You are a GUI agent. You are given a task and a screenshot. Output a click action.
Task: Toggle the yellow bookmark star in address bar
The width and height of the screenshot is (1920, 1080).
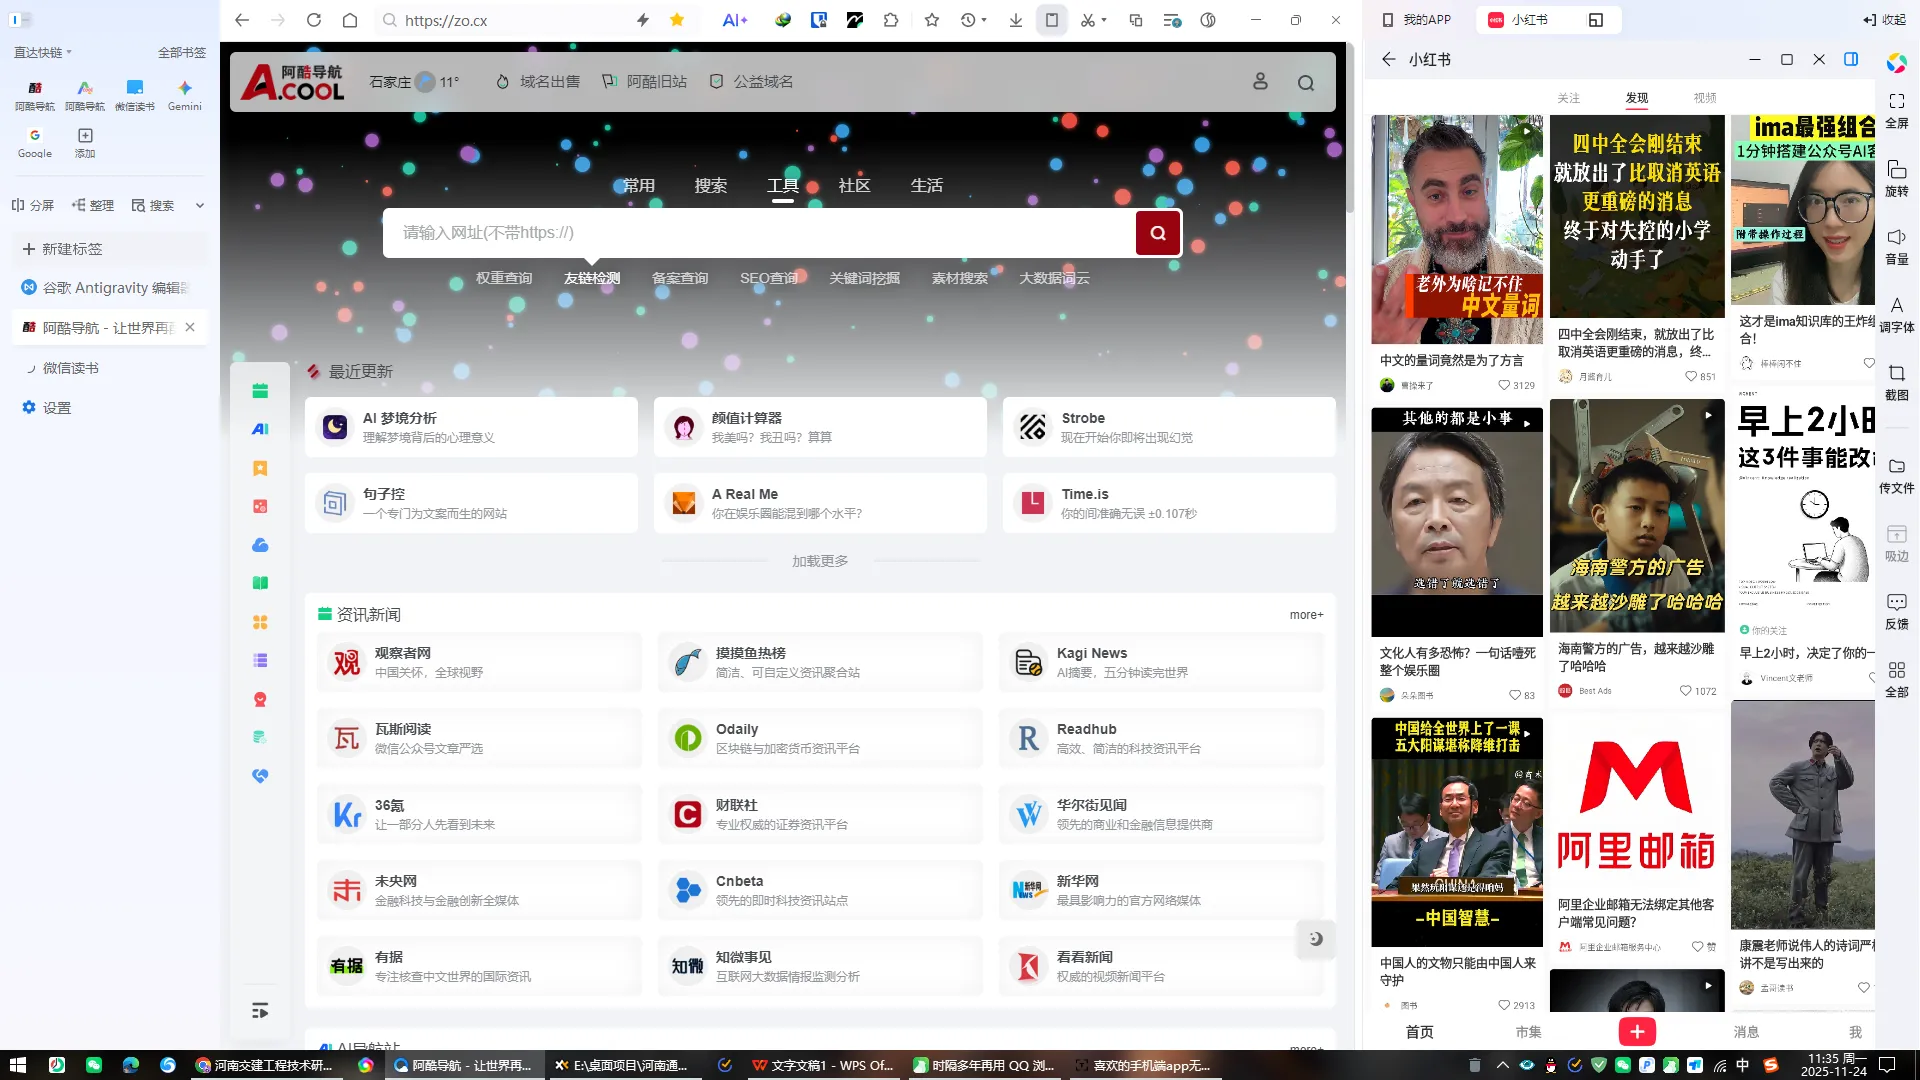[677, 20]
